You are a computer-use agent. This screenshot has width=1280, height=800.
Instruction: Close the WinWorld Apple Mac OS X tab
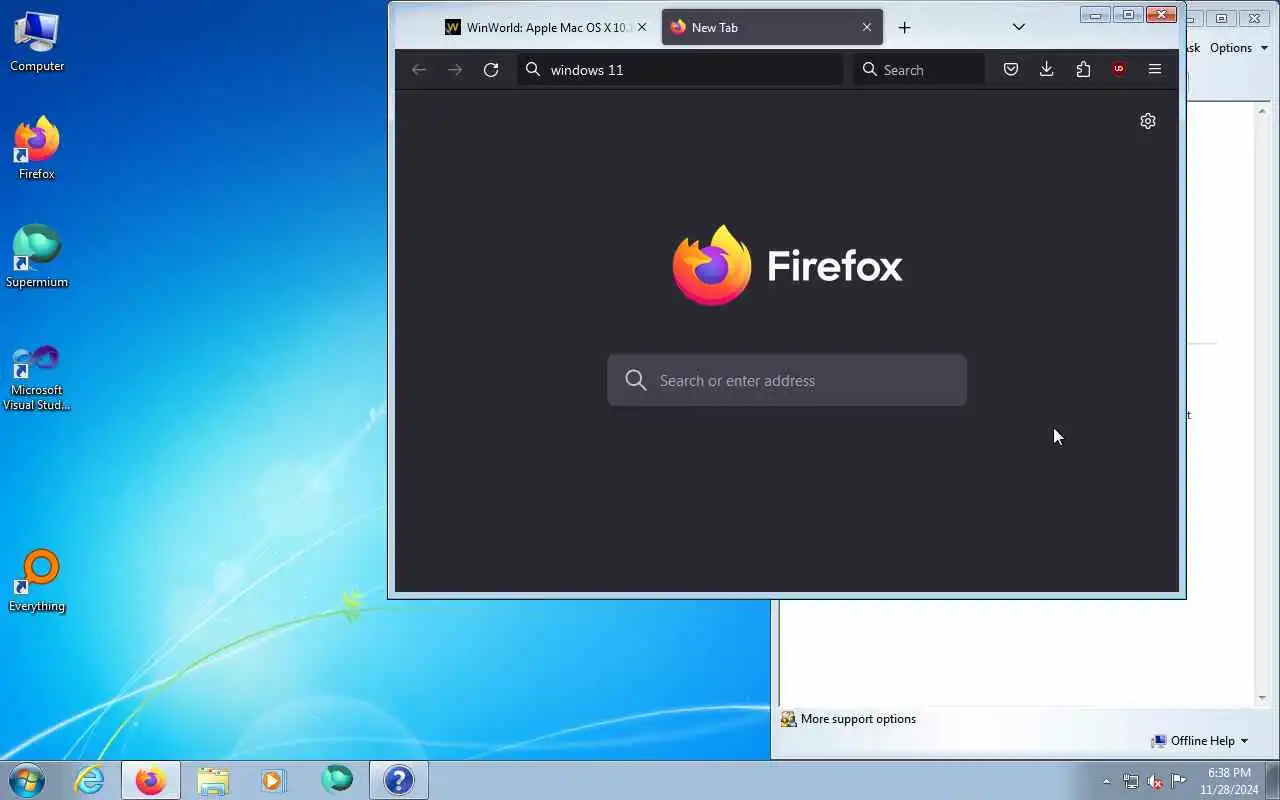pos(642,28)
